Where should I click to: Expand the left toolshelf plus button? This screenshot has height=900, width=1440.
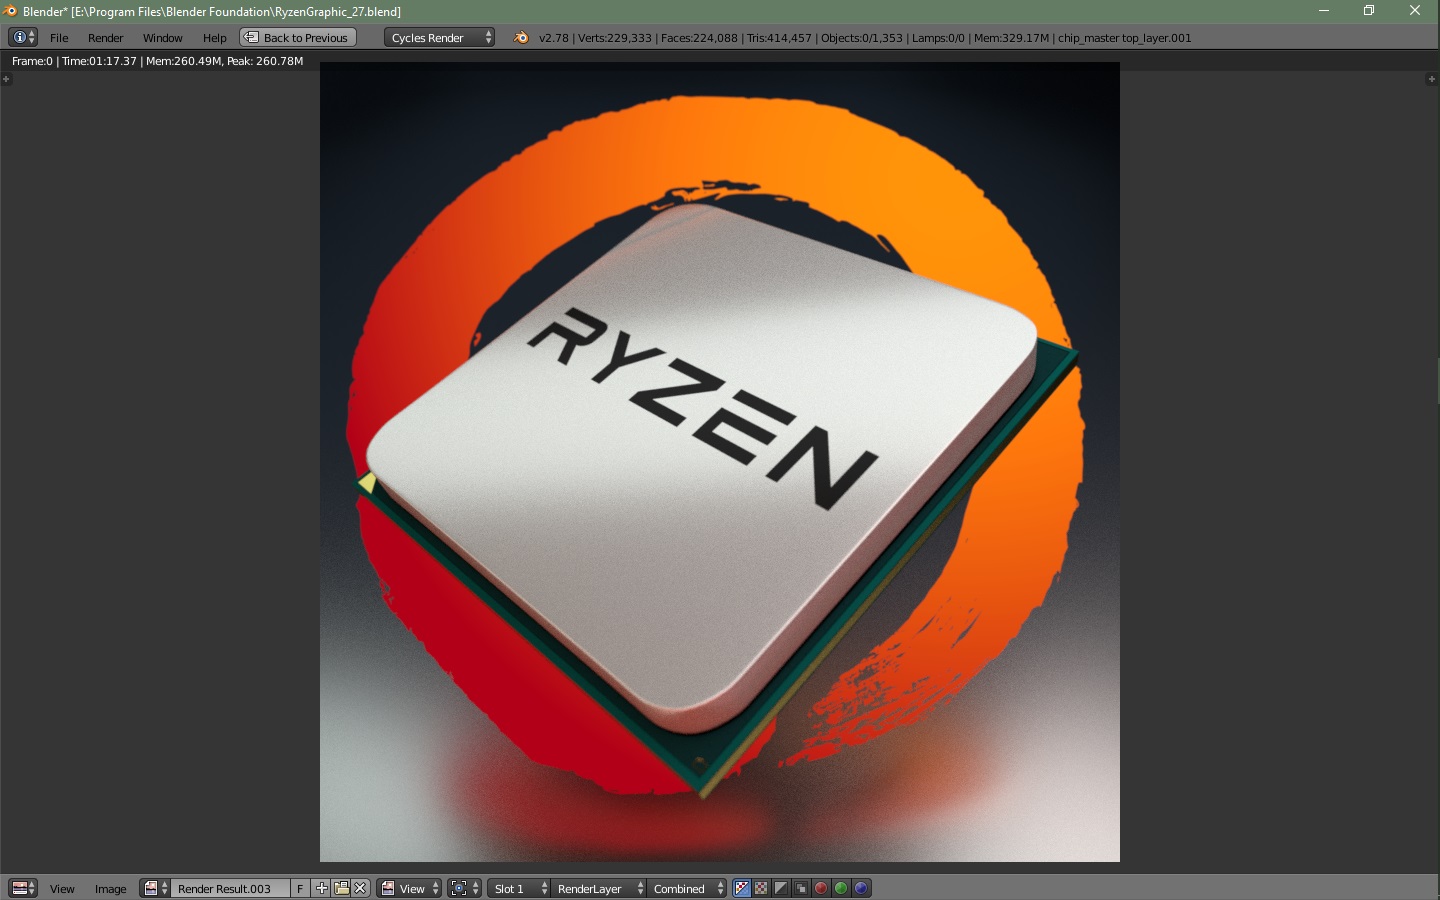coord(6,79)
